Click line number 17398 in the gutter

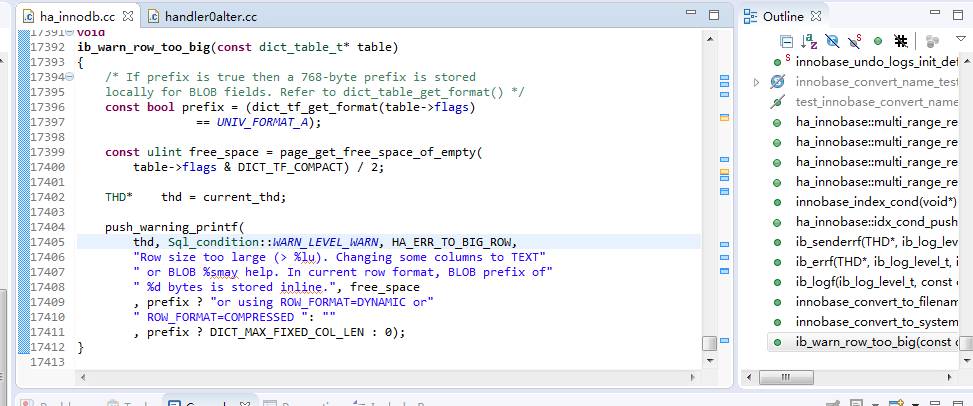coord(47,137)
